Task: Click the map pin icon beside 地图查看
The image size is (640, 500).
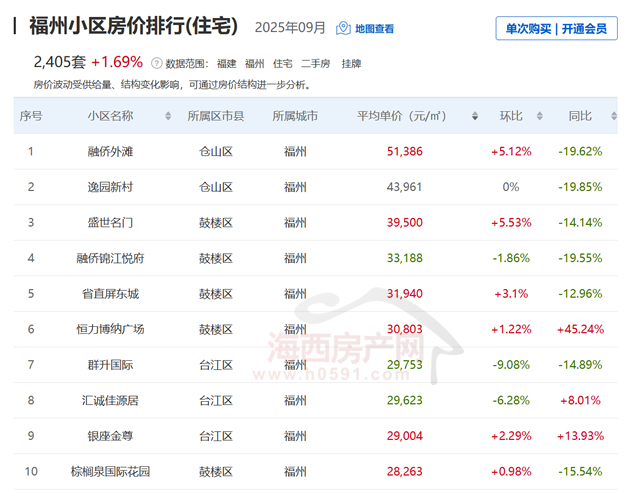Action: click(x=343, y=28)
